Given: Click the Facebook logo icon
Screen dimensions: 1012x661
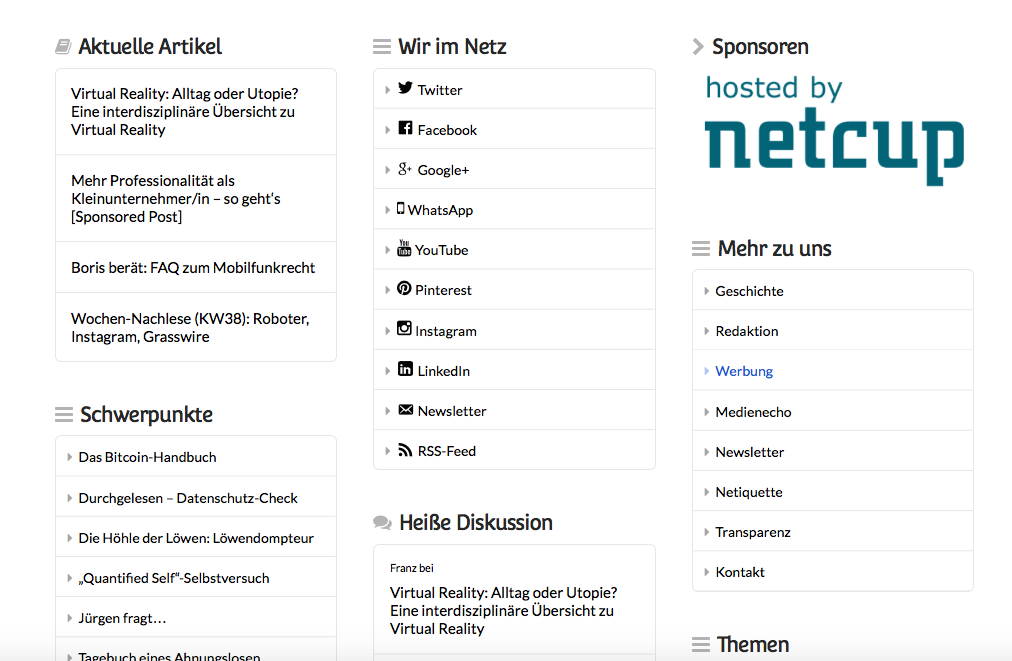Looking at the screenshot, I should (x=405, y=128).
